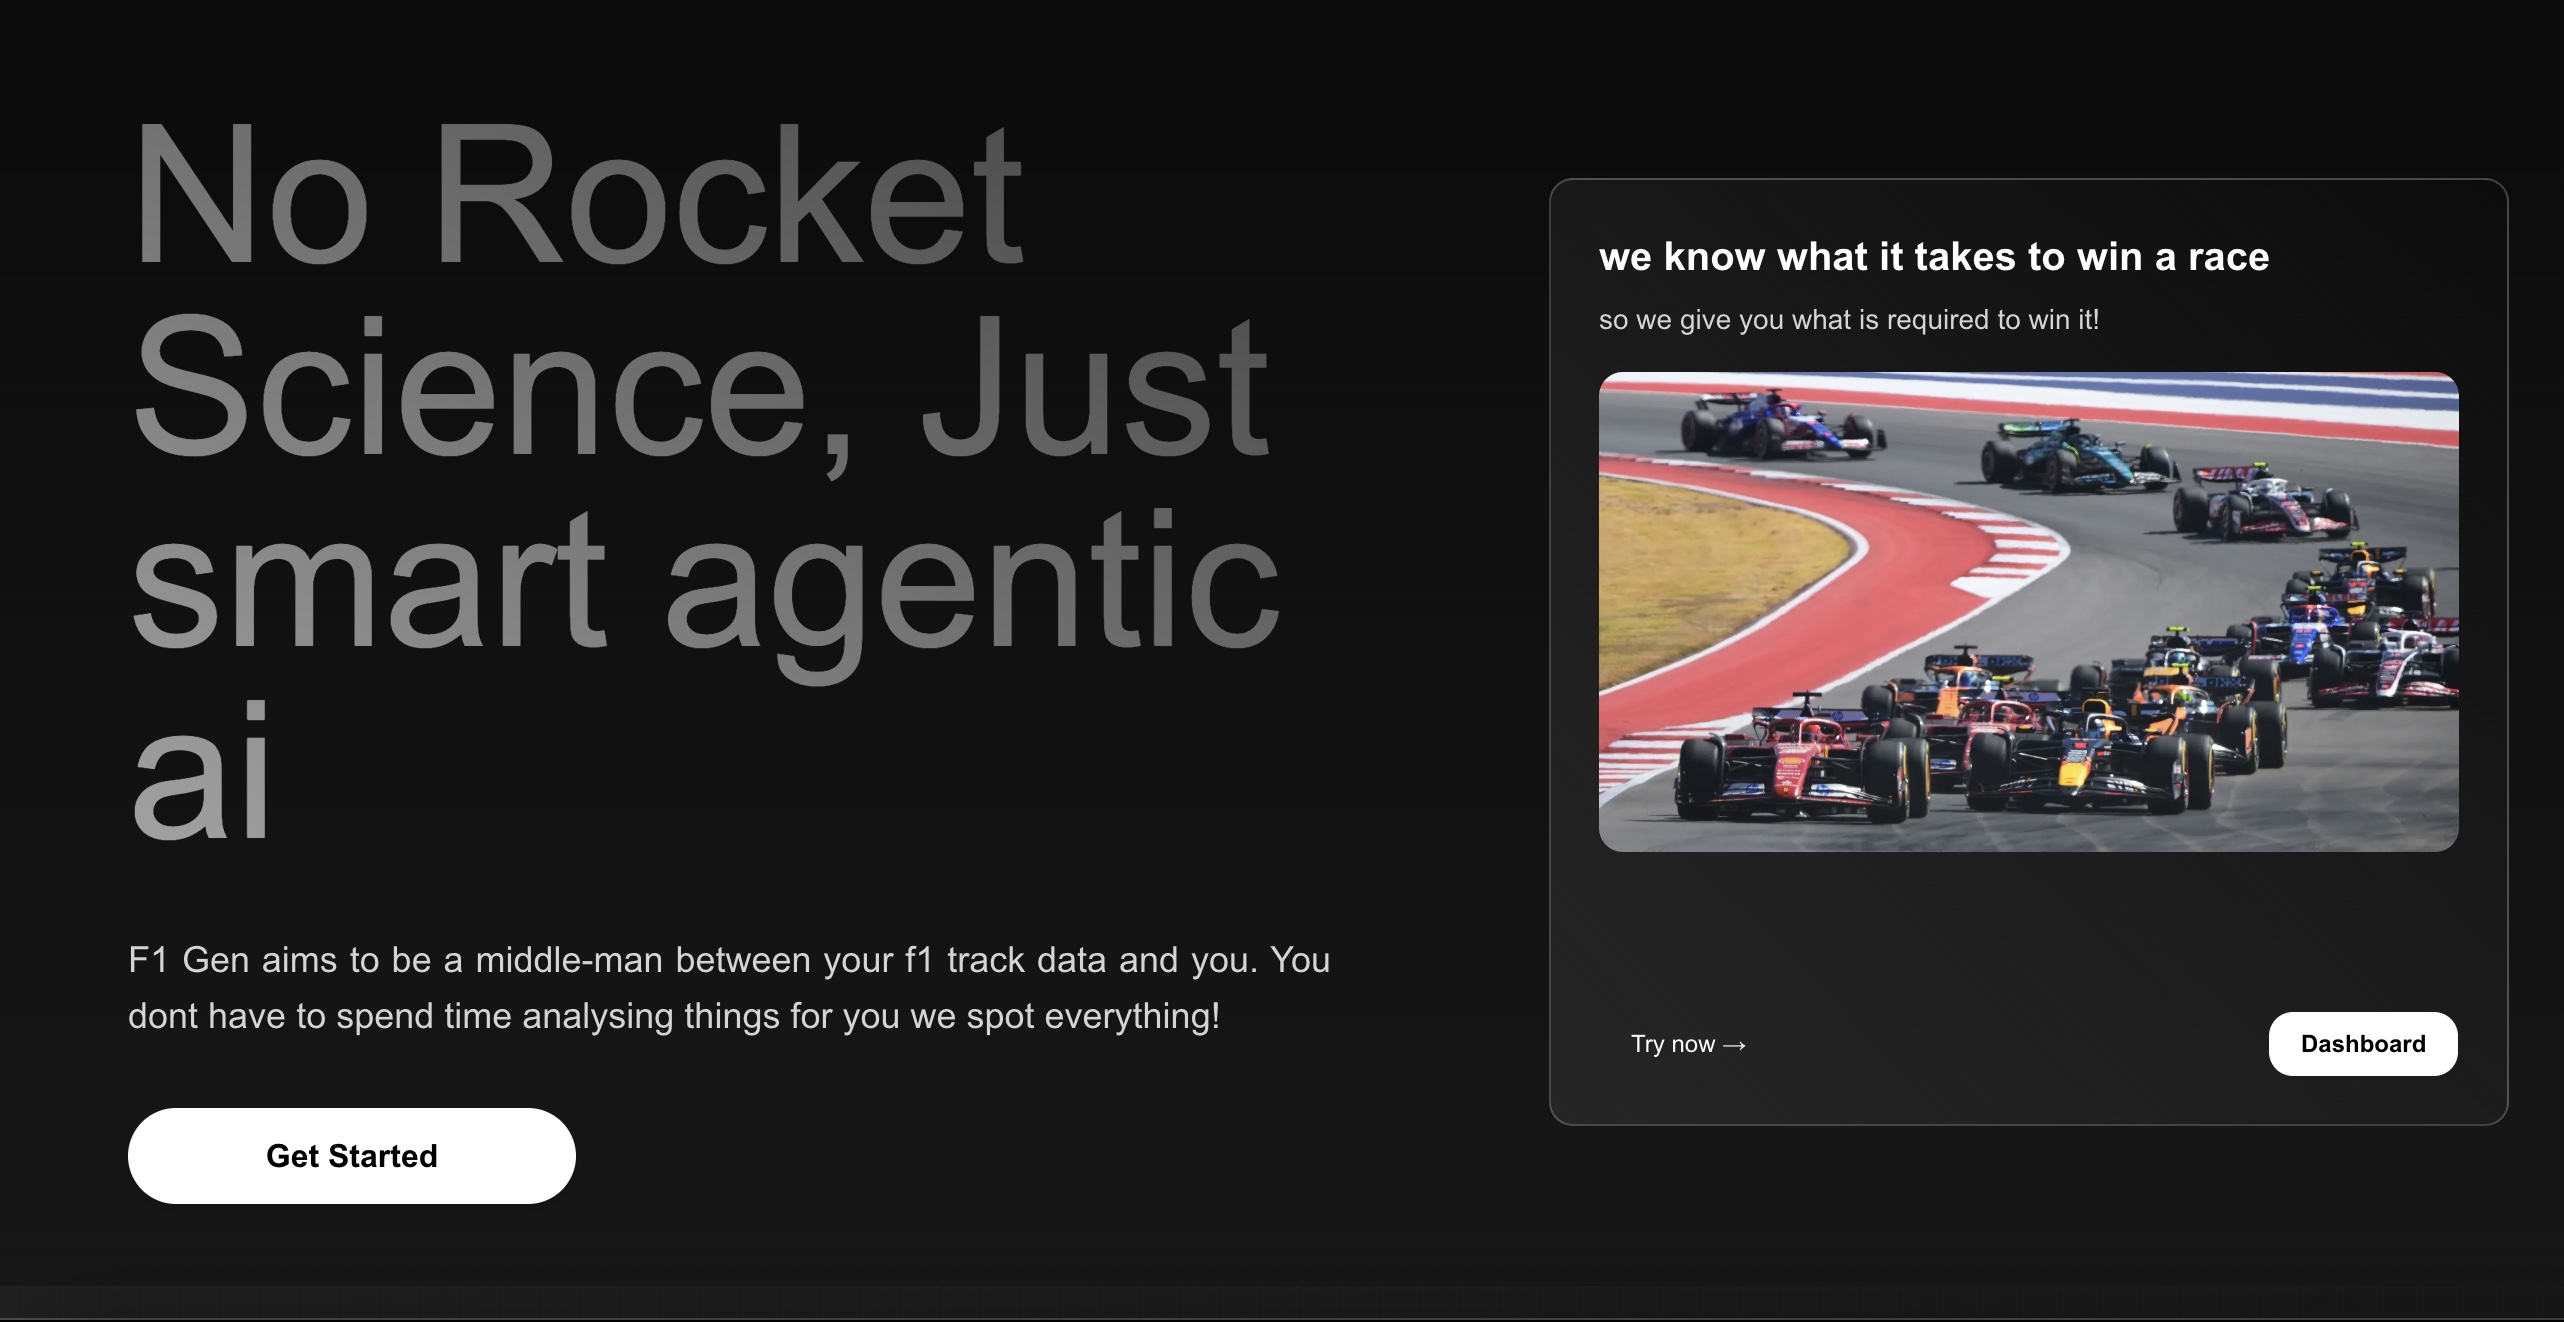
Task: Open the Dashboard button
Action: 2362,1043
